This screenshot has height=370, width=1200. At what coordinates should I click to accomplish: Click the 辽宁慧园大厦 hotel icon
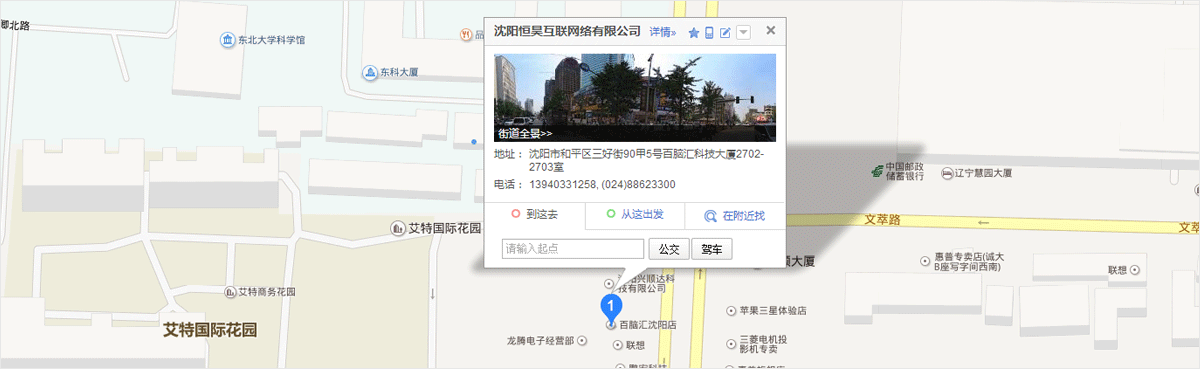(947, 173)
